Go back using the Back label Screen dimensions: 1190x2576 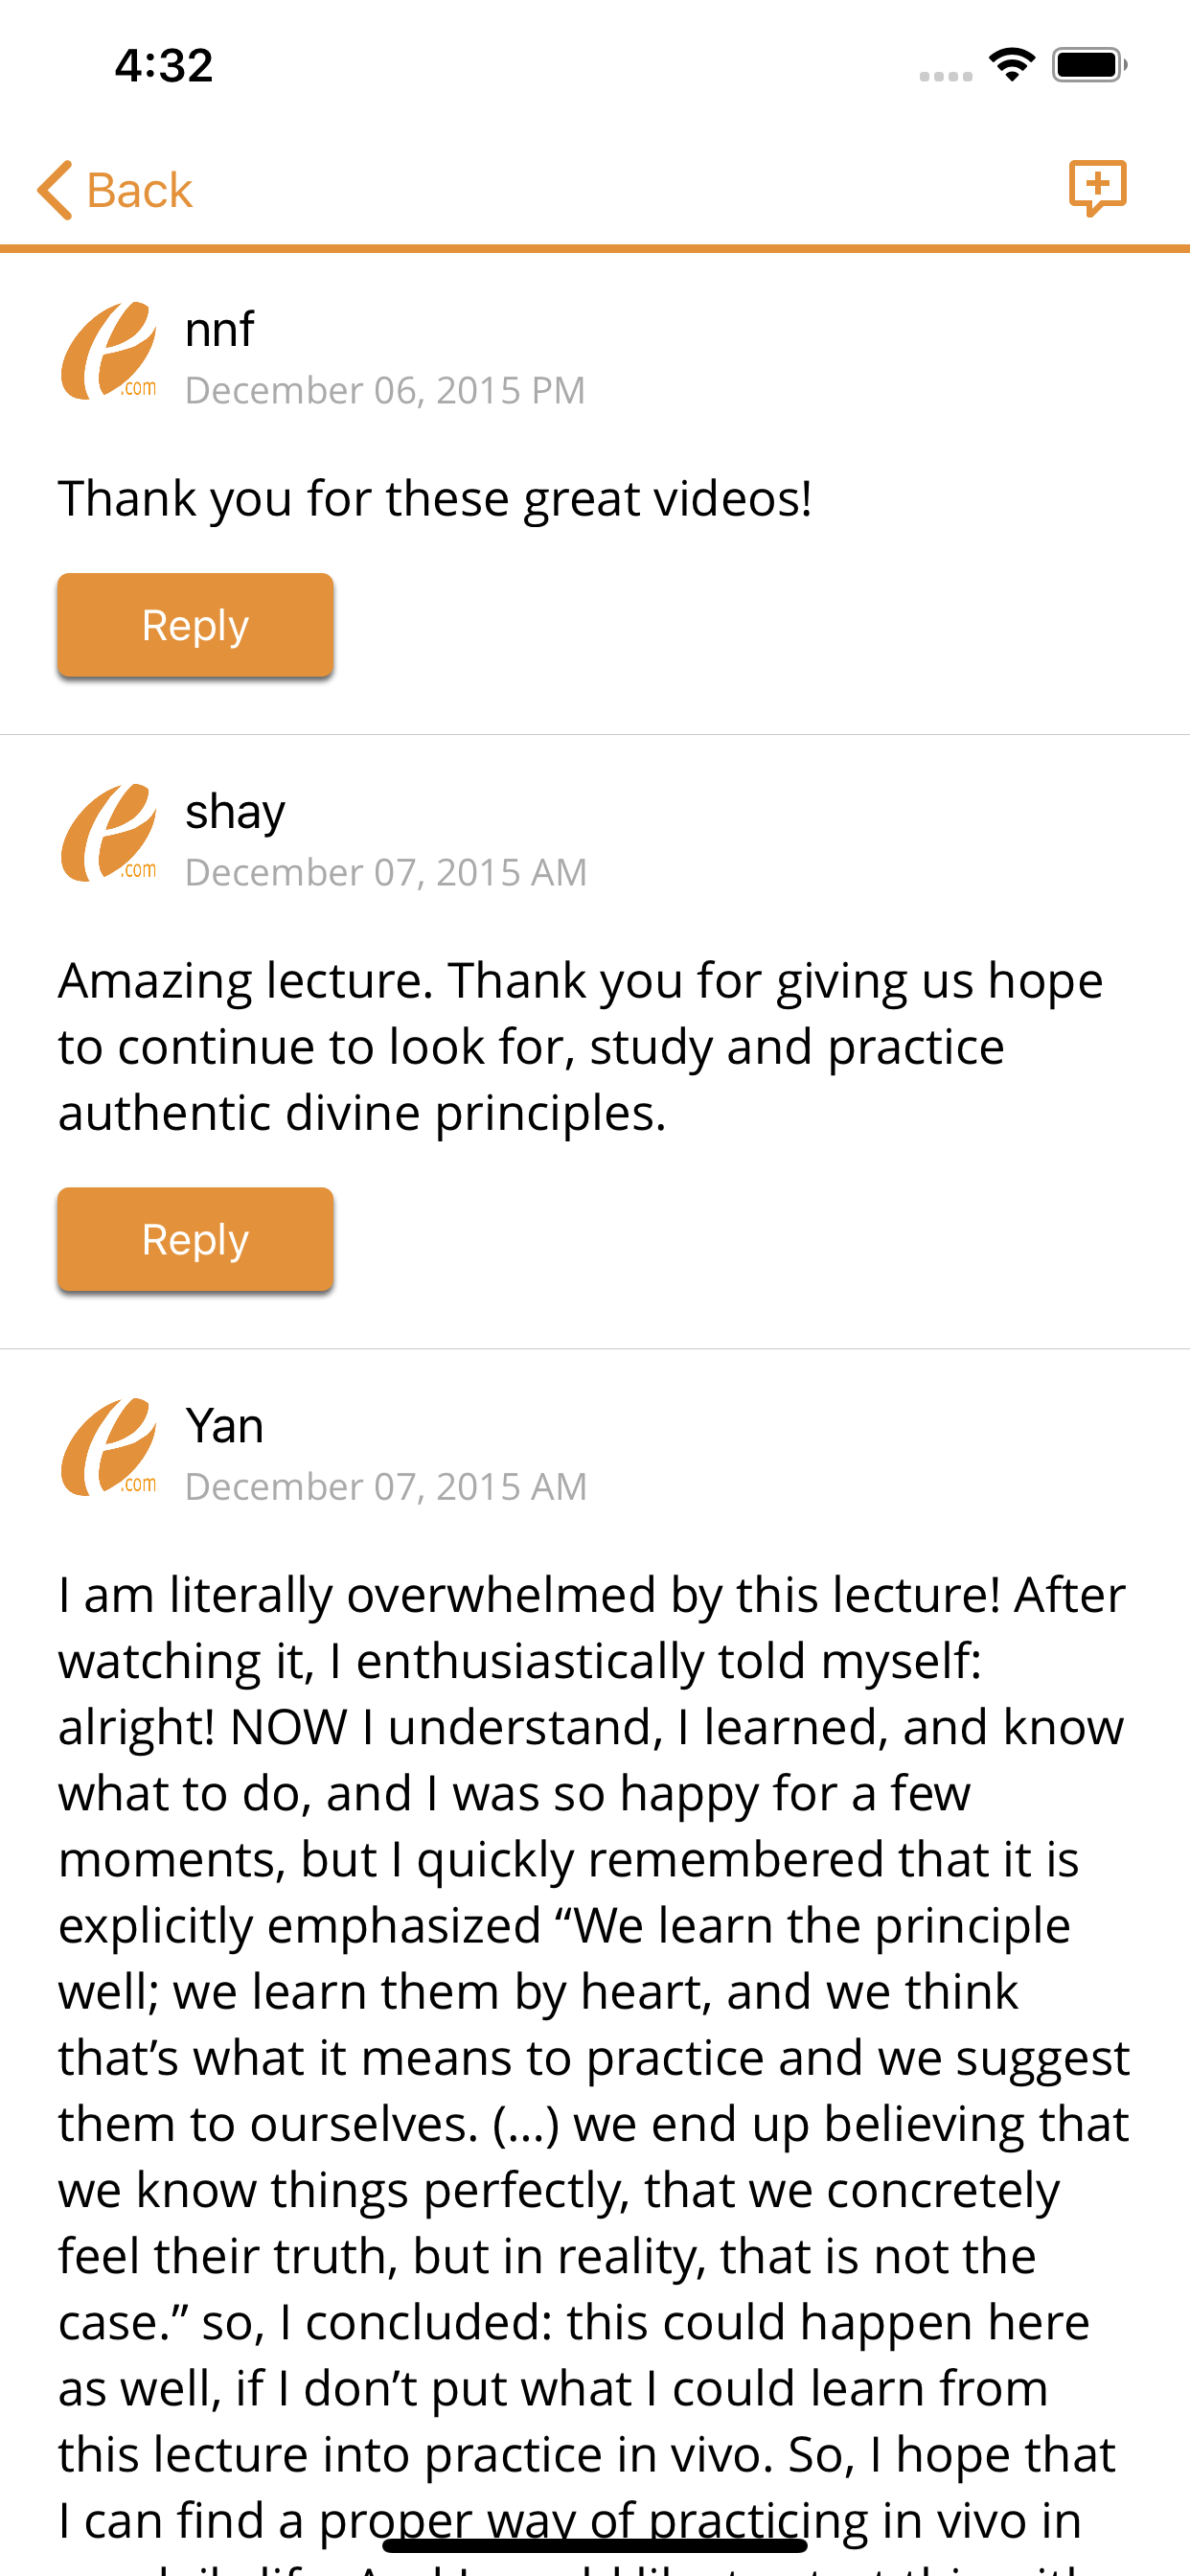pos(139,190)
